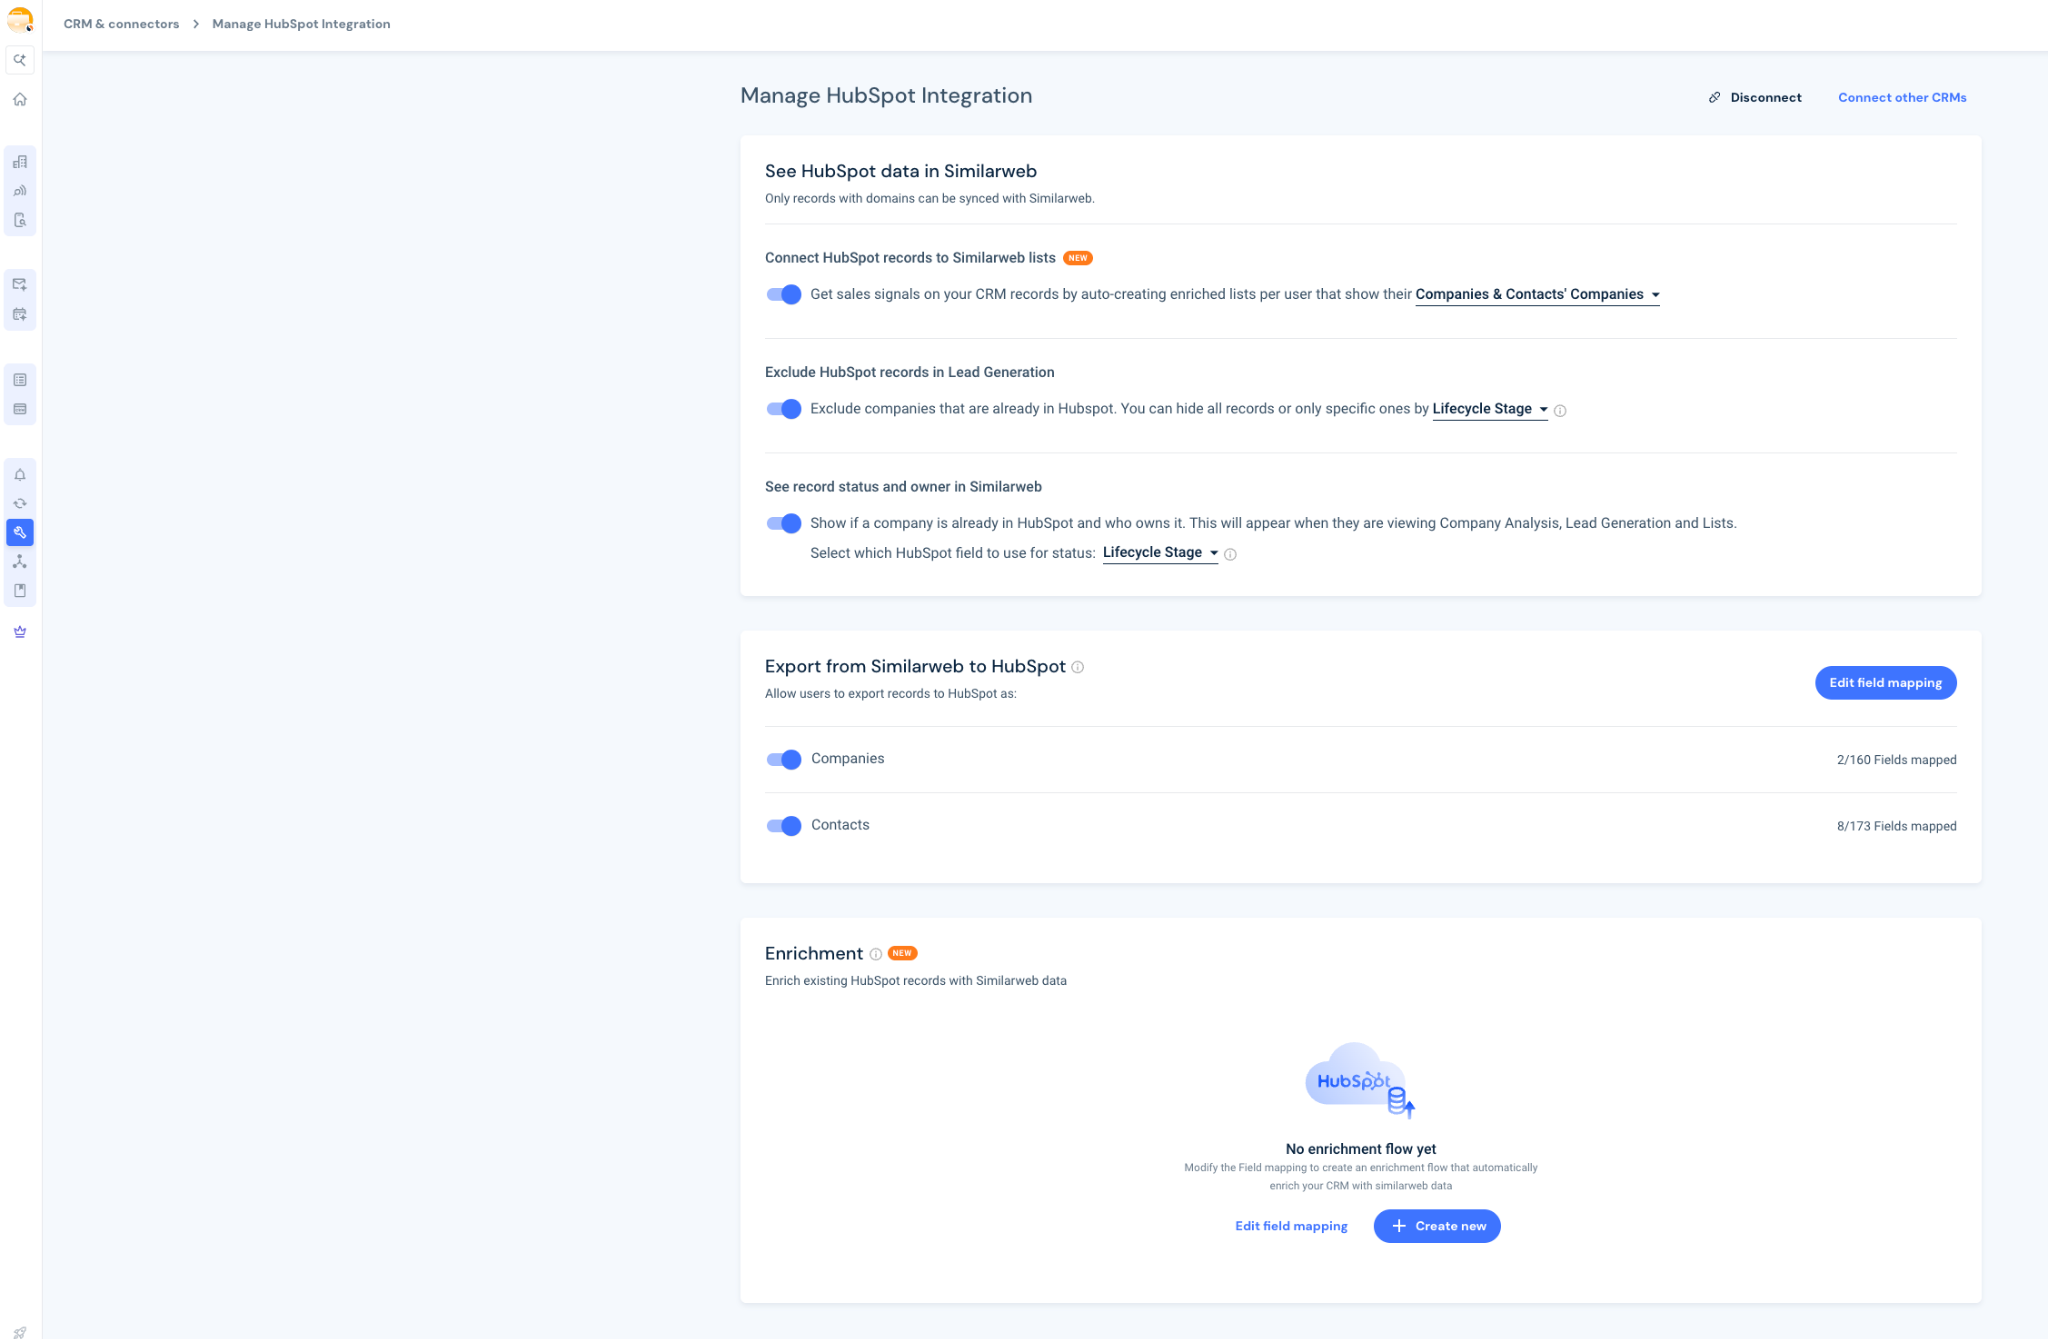Click the HubSpot cloud illustration

pos(1360,1080)
